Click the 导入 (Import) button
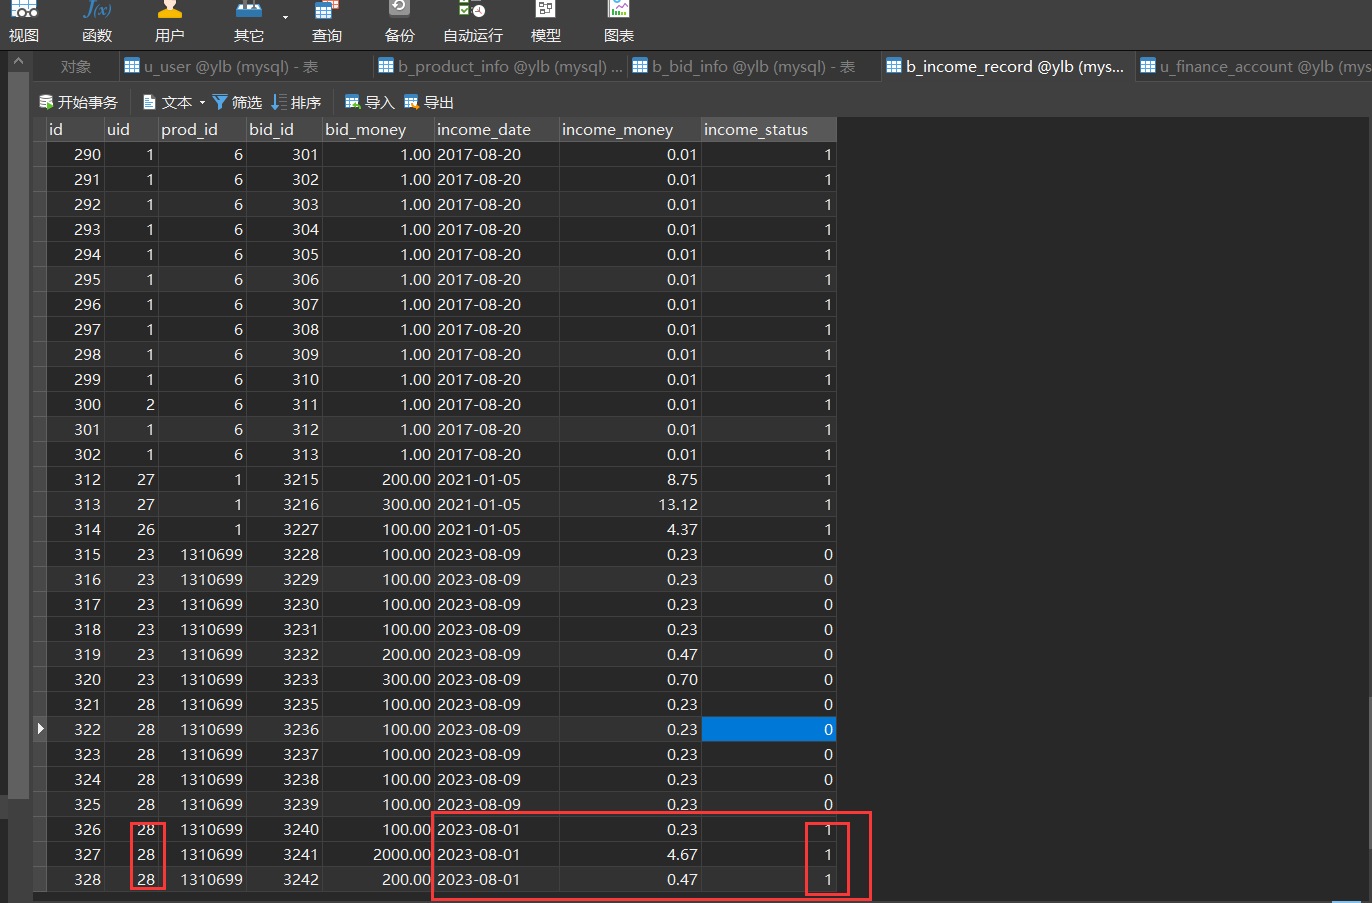This screenshot has height=903, width=1372. (x=369, y=102)
